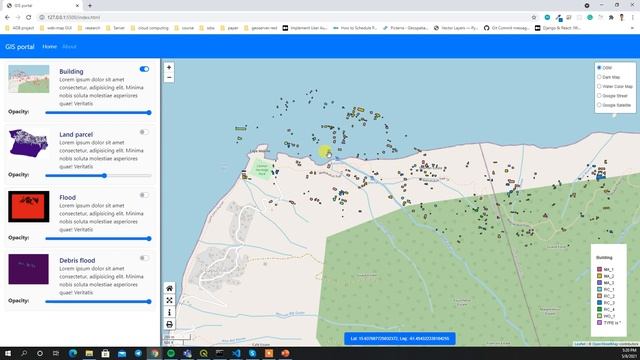Open the ADB project bookmark folder
640x360 pixels.
[x=20, y=28]
